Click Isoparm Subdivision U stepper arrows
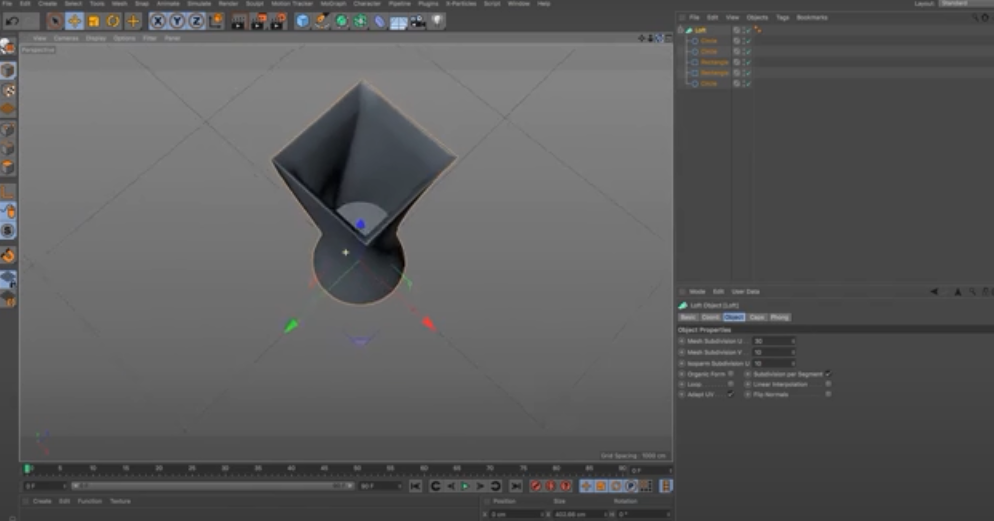The height and width of the screenshot is (521, 994). pos(793,363)
